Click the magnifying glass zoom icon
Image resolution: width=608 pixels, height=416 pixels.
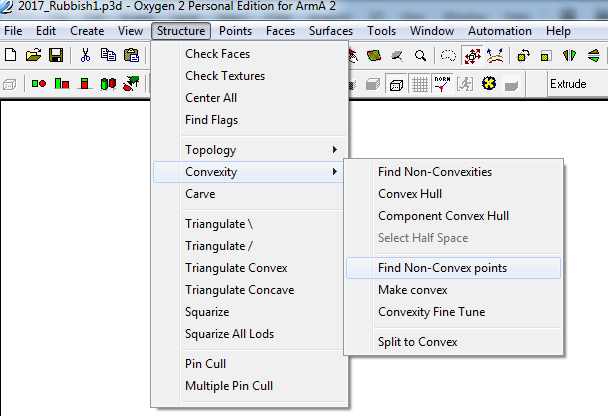pyautogui.click(x=420, y=56)
